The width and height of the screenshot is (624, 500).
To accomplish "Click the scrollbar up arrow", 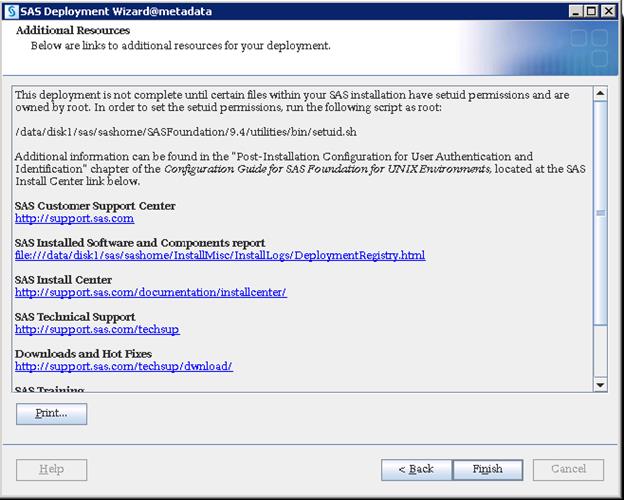I will (600, 94).
